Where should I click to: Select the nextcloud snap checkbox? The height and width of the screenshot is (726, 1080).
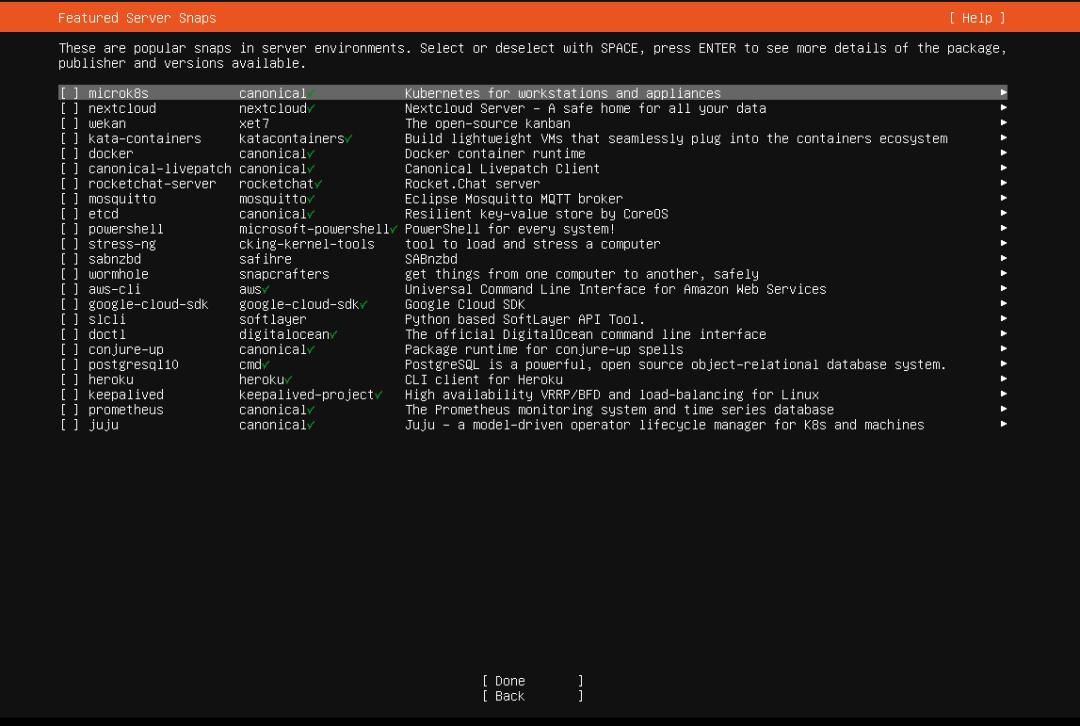[x=69, y=108]
